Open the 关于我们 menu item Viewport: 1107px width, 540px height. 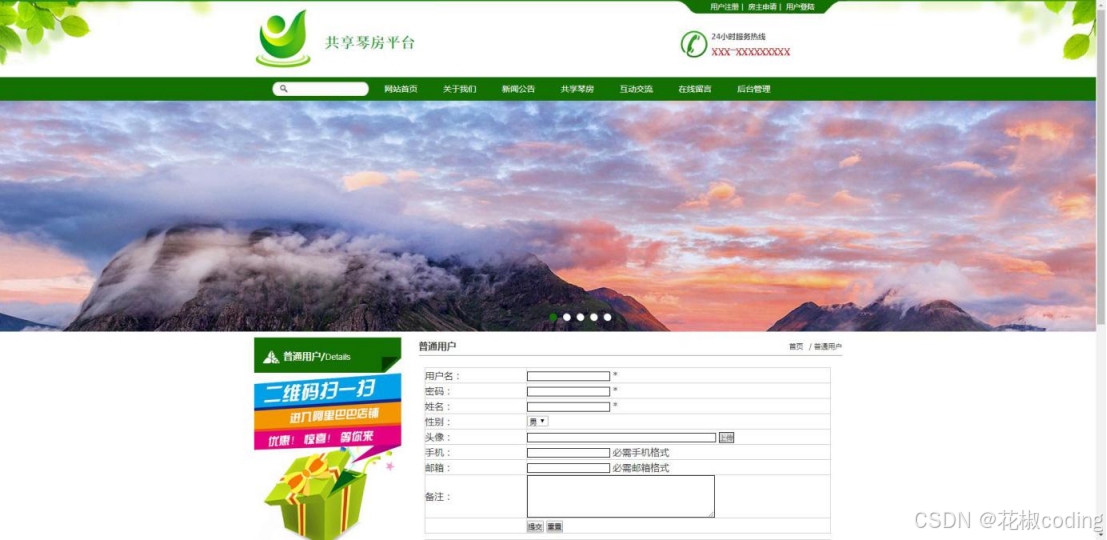460,89
